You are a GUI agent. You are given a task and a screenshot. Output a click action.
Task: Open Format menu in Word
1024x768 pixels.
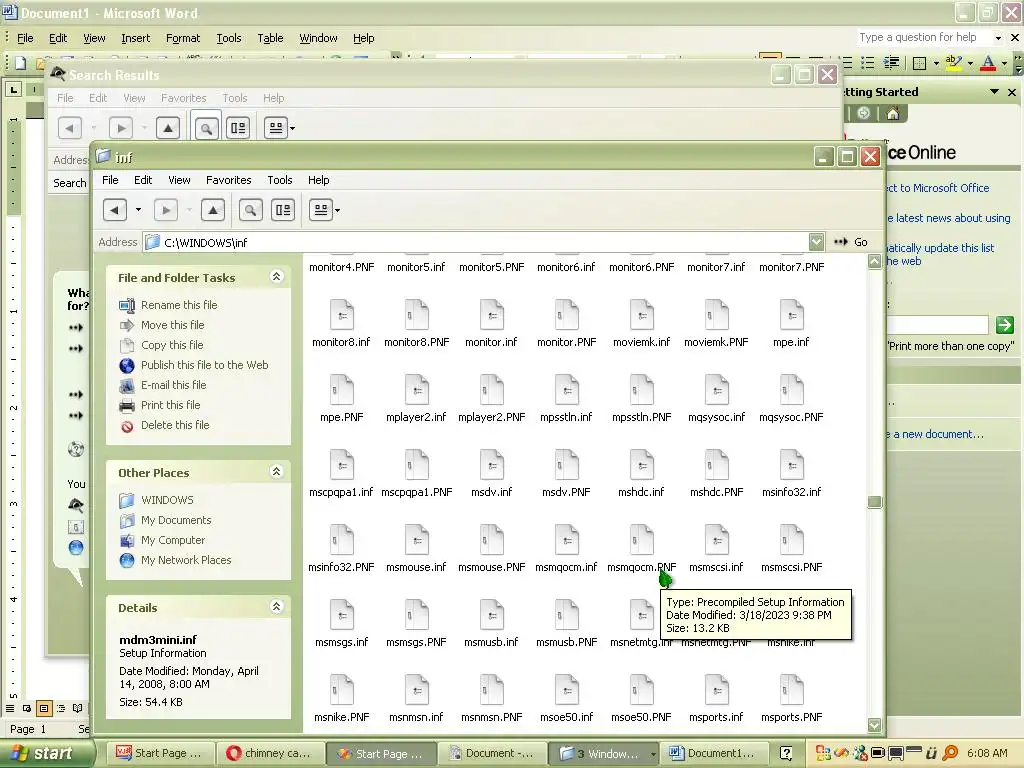click(x=183, y=39)
